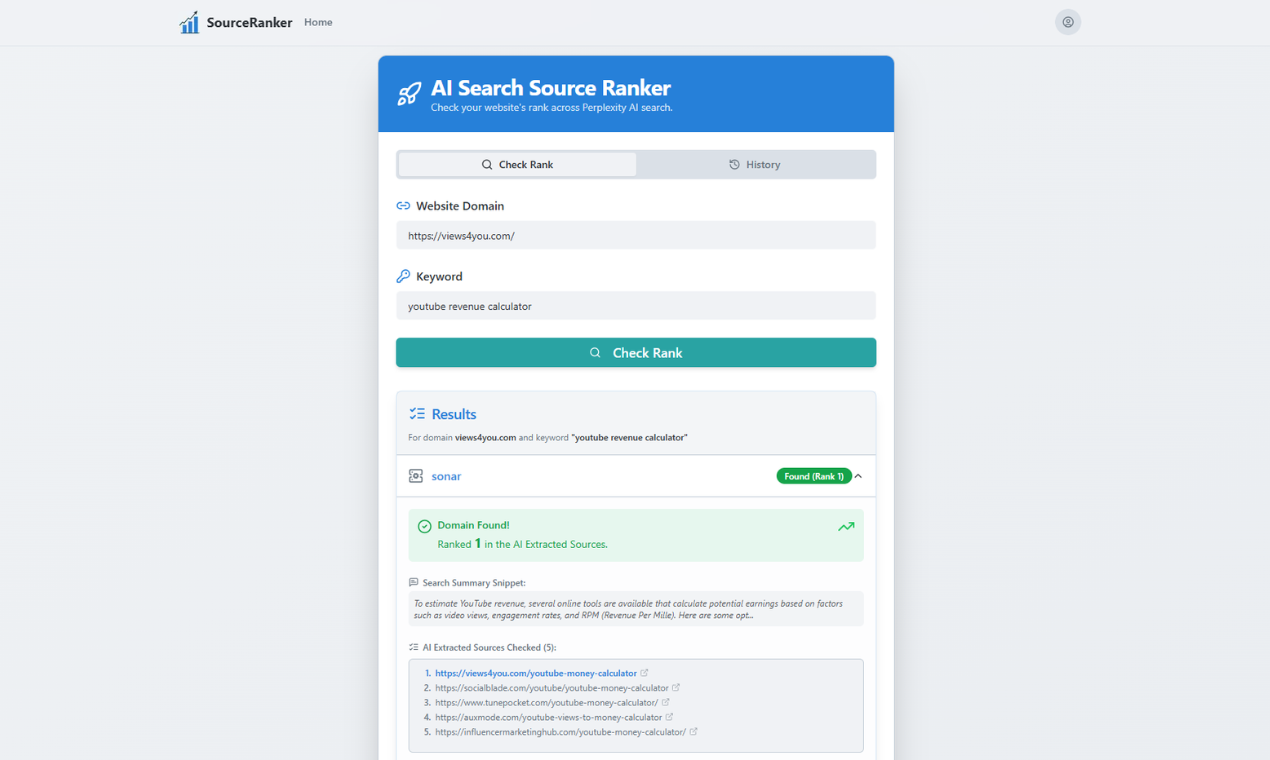Click the SourceRanker bar chart logo icon
Viewport: 1270px width, 760px height.
189,22
